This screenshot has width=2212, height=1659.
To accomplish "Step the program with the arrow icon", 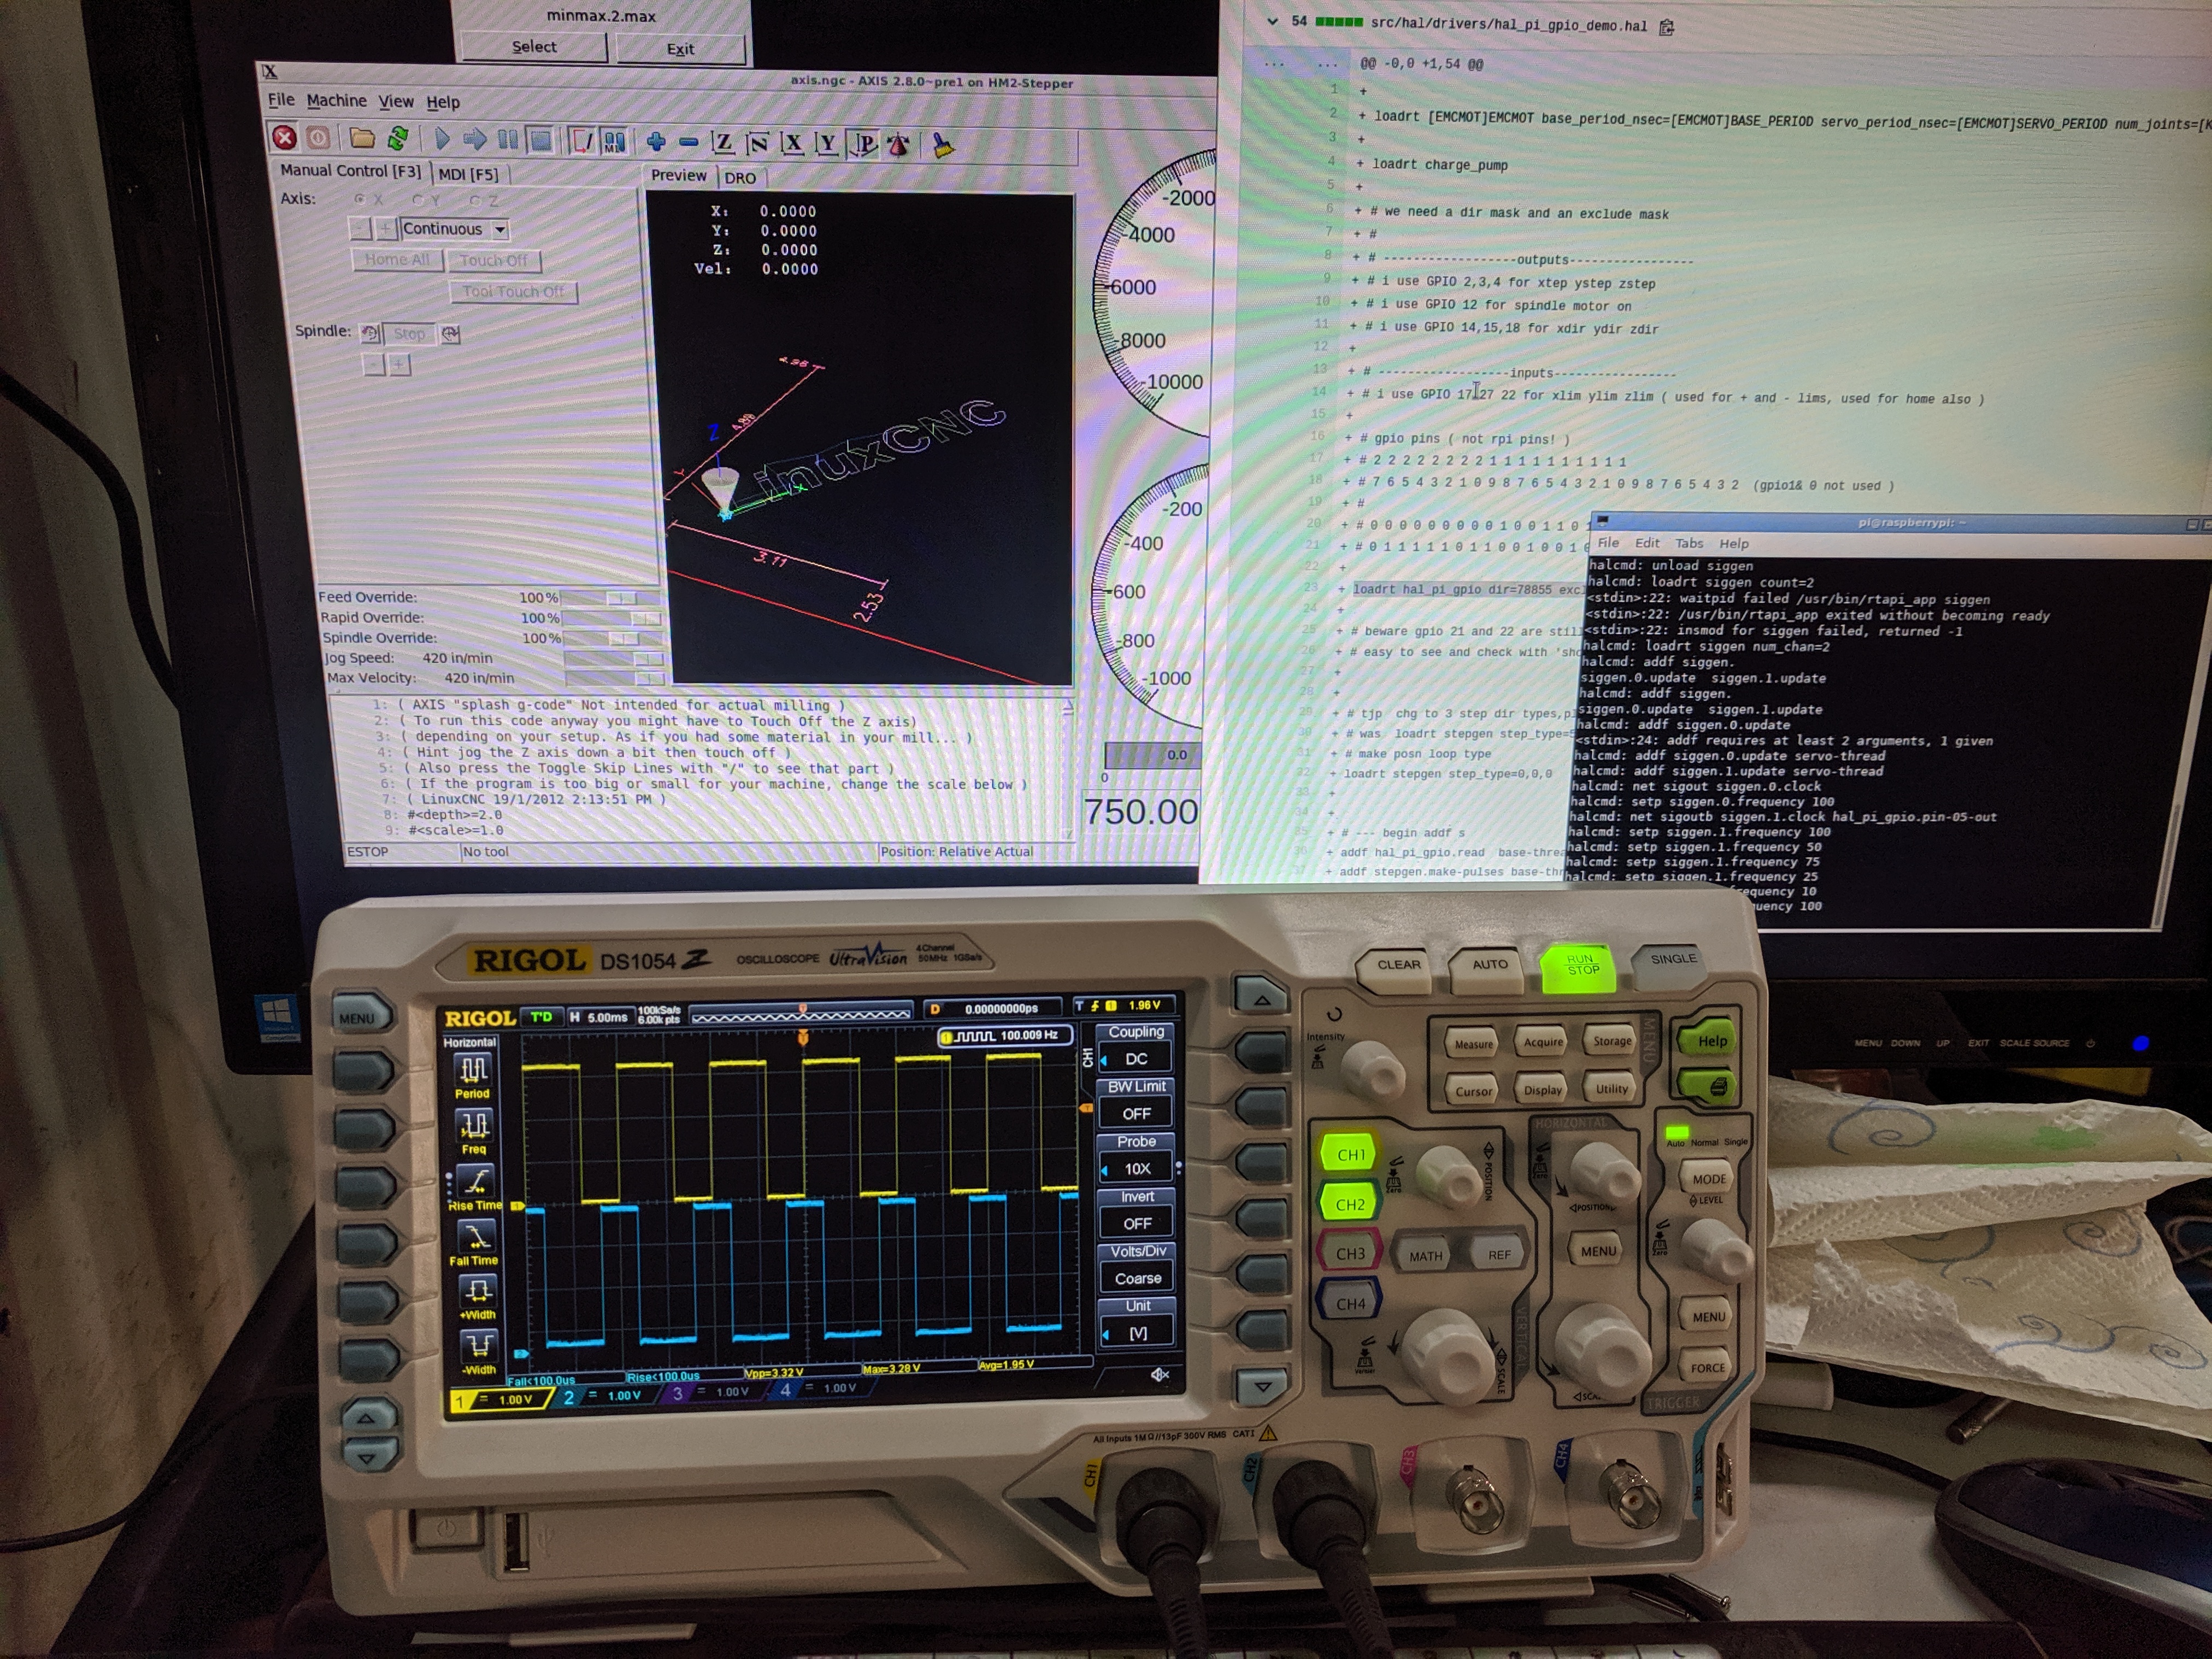I will pos(475,140).
